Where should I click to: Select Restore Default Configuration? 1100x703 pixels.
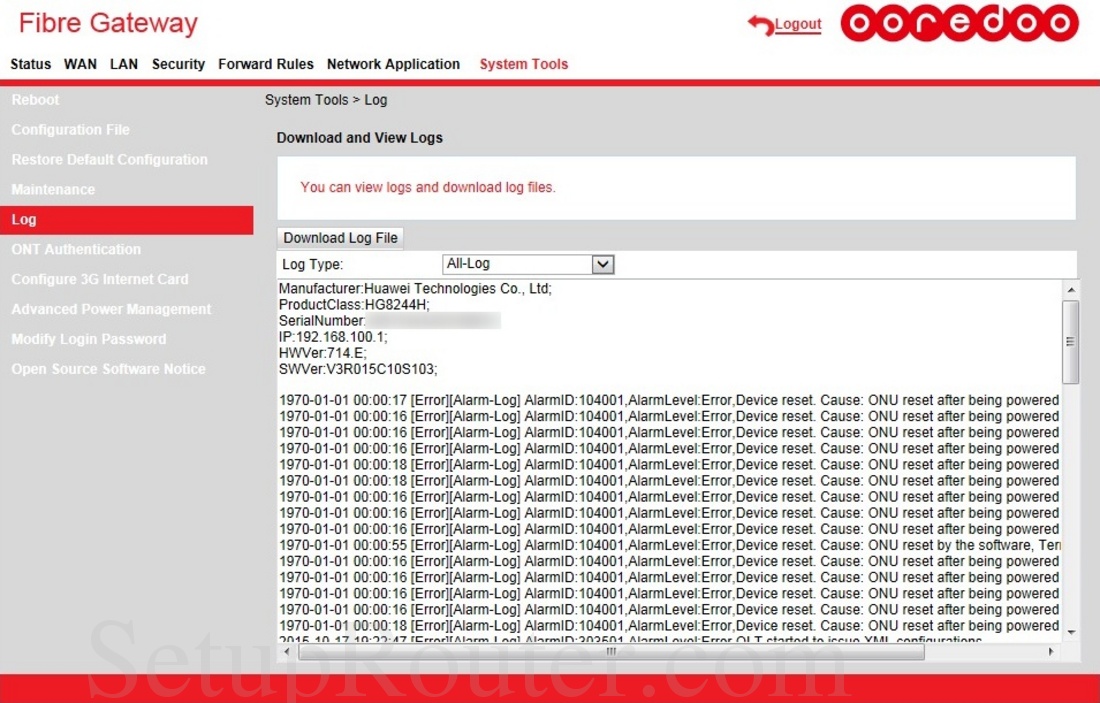[109, 159]
